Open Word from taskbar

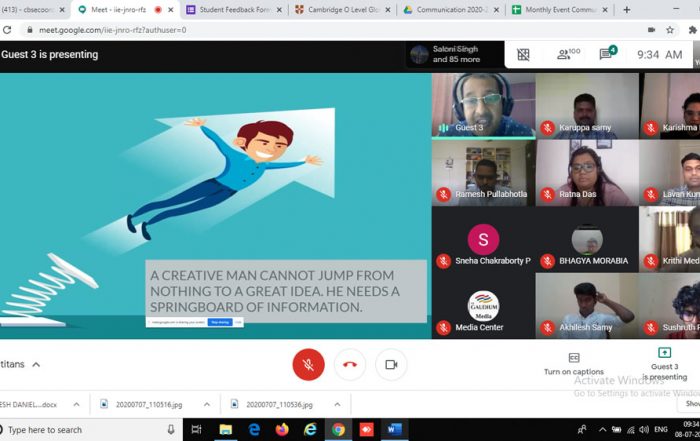[x=394, y=430]
